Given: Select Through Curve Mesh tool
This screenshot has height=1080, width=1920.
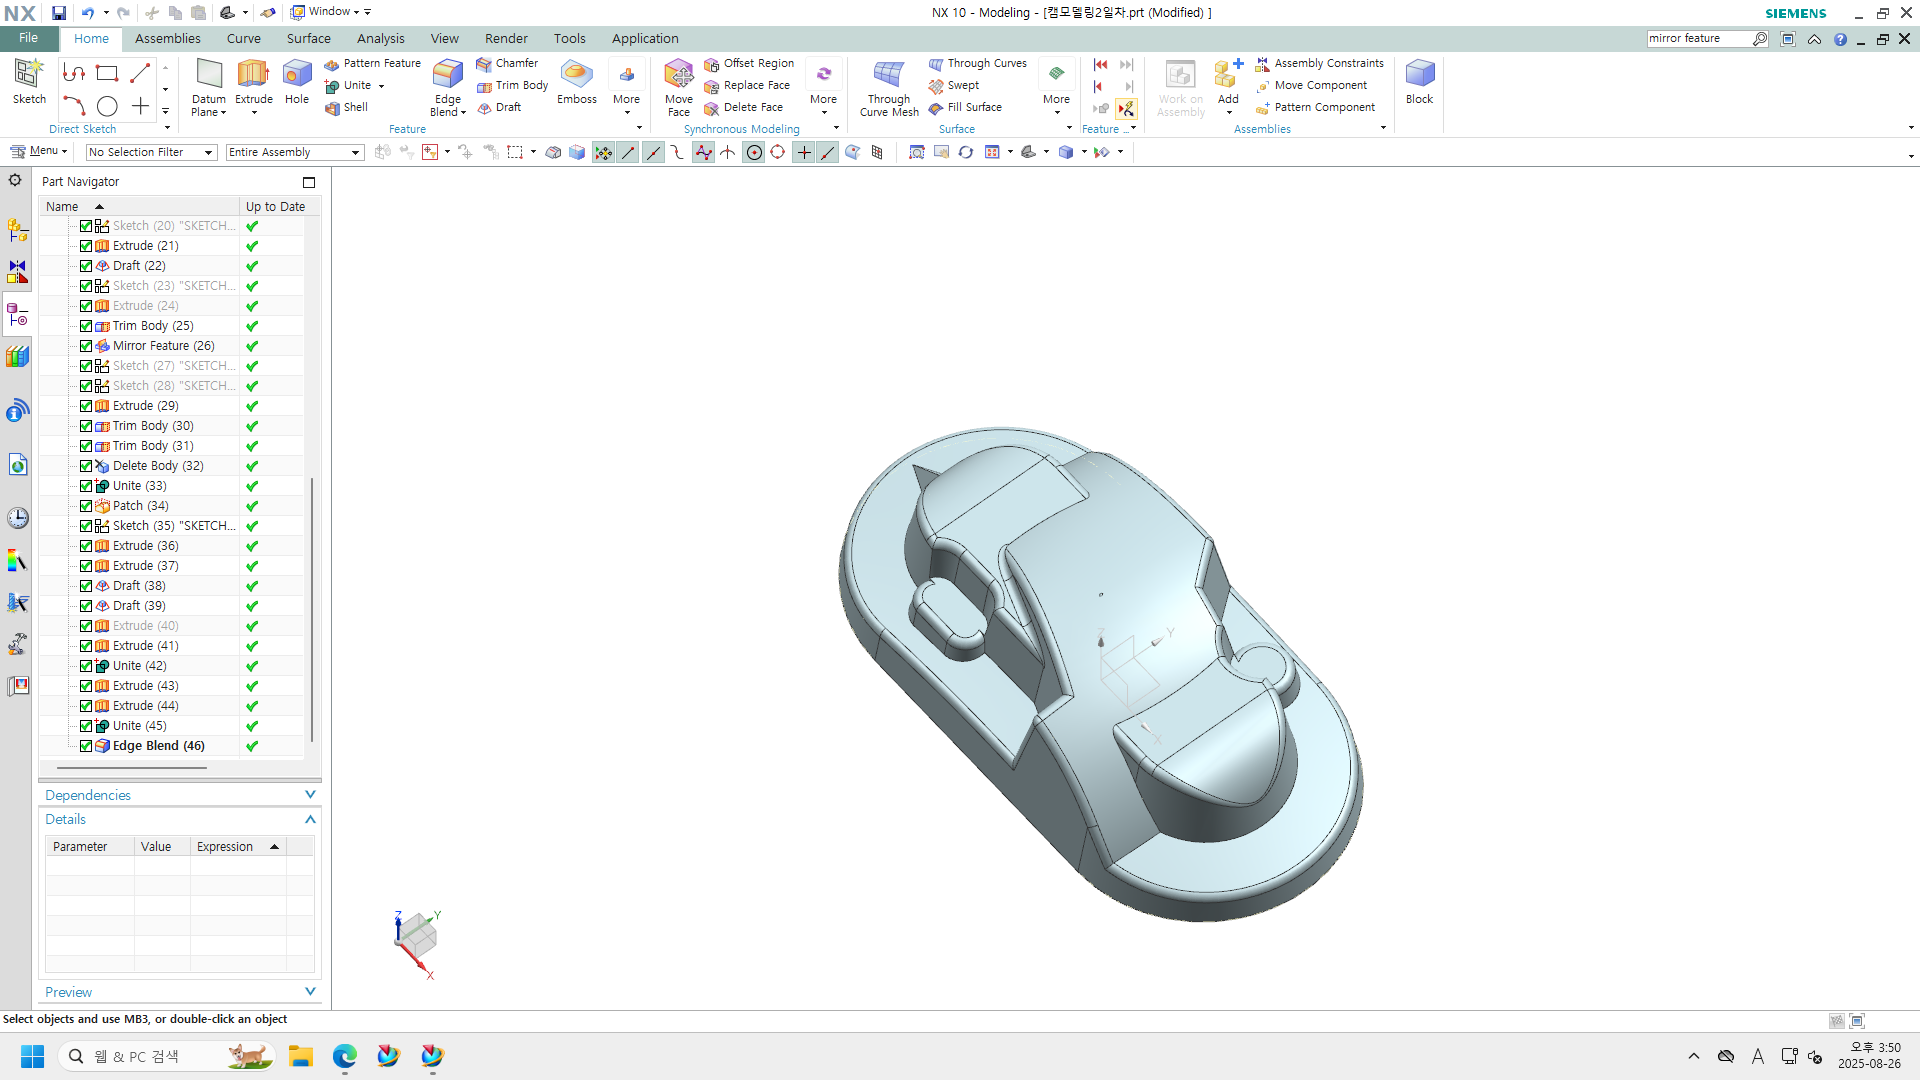Looking at the screenshot, I should pyautogui.click(x=888, y=75).
